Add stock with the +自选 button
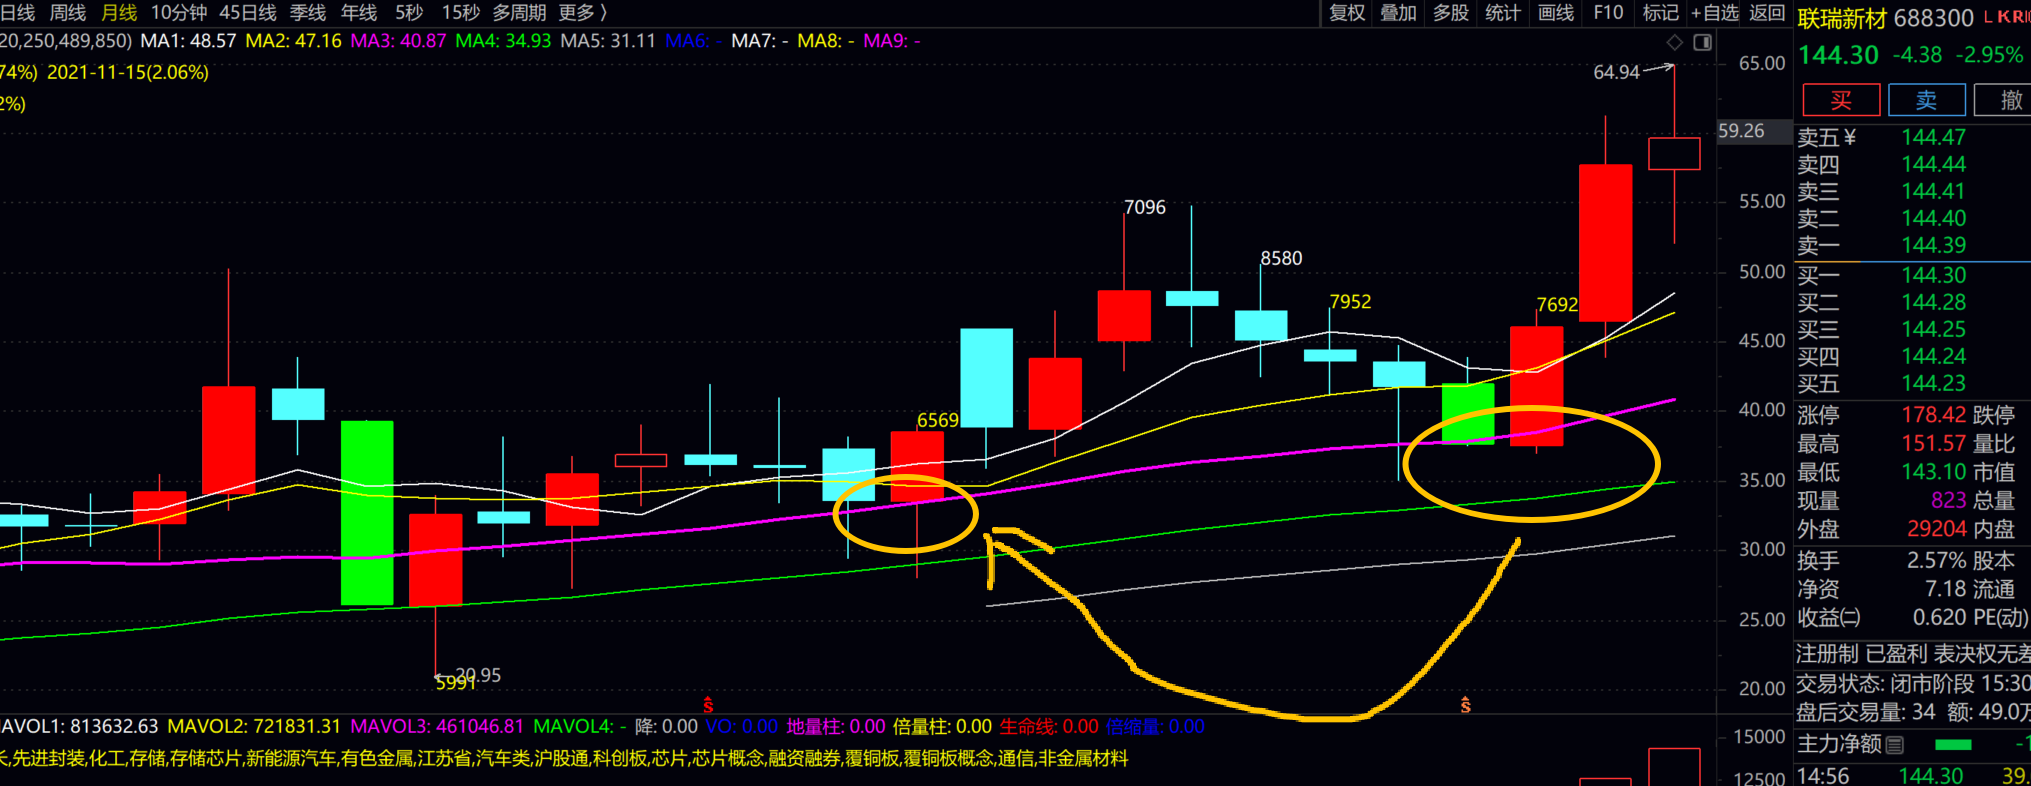The height and width of the screenshot is (786, 2031). tap(1715, 13)
